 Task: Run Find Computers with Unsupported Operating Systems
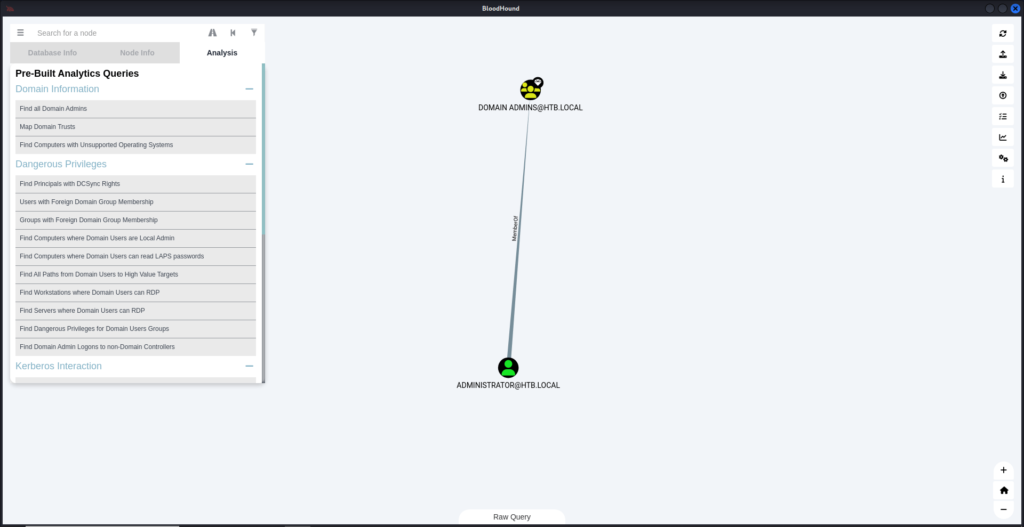(136, 145)
